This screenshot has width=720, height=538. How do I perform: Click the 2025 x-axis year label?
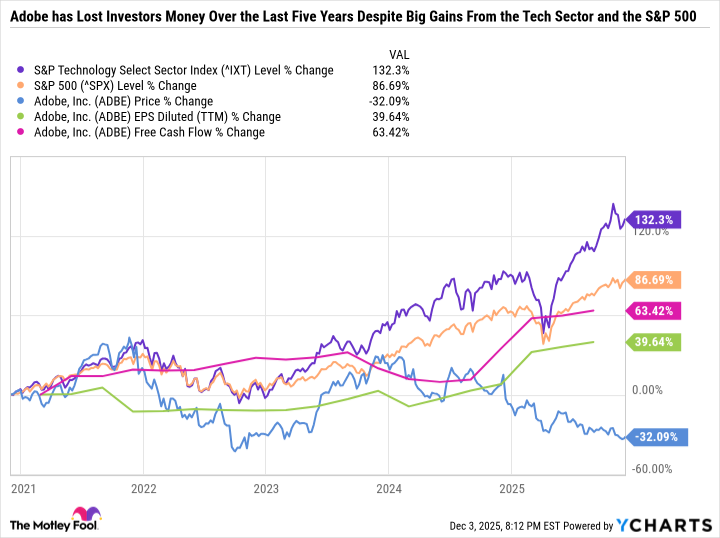(x=511, y=489)
